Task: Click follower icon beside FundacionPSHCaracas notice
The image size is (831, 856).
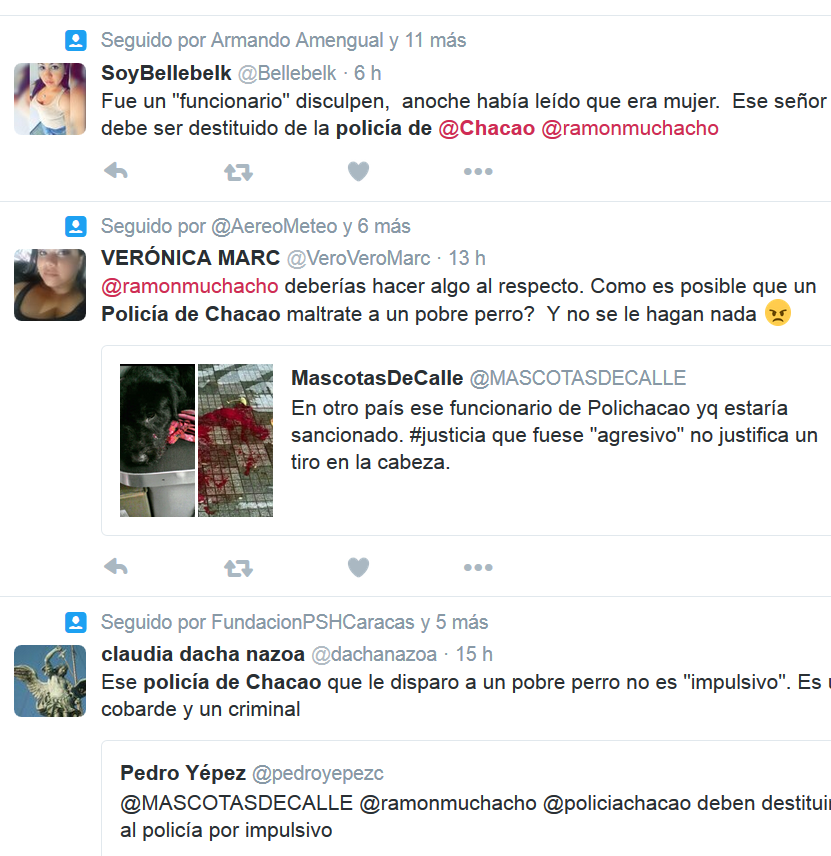Action: (76, 622)
